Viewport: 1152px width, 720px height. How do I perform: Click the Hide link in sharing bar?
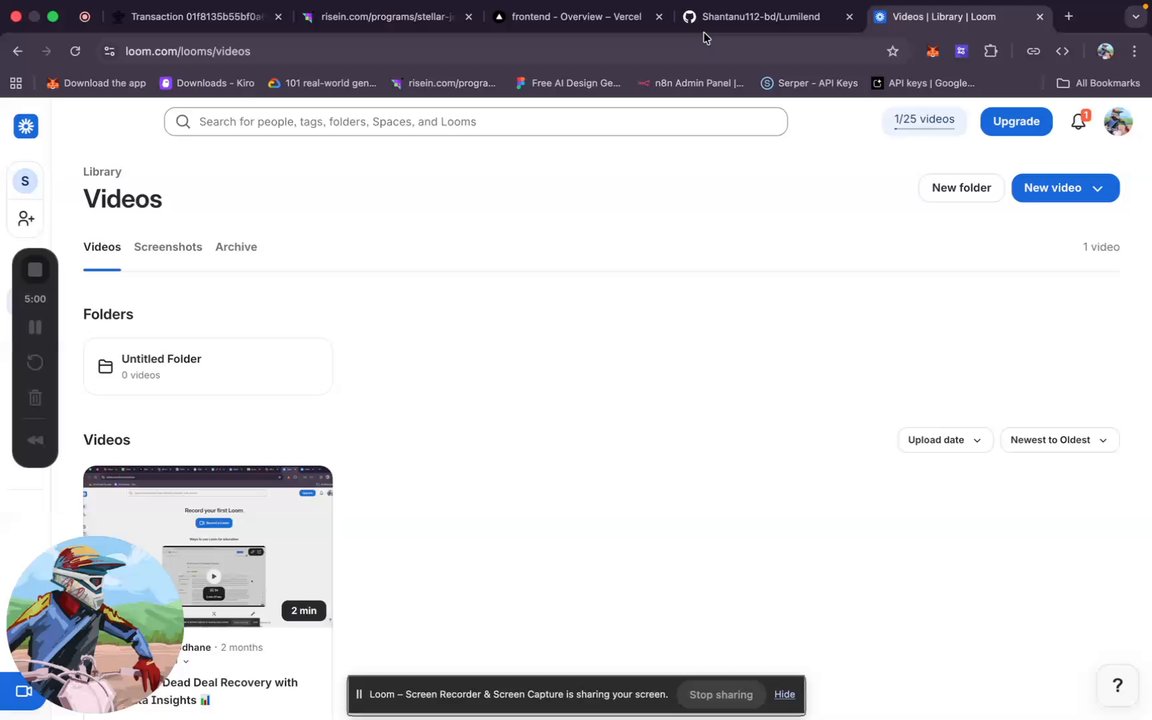point(784,694)
